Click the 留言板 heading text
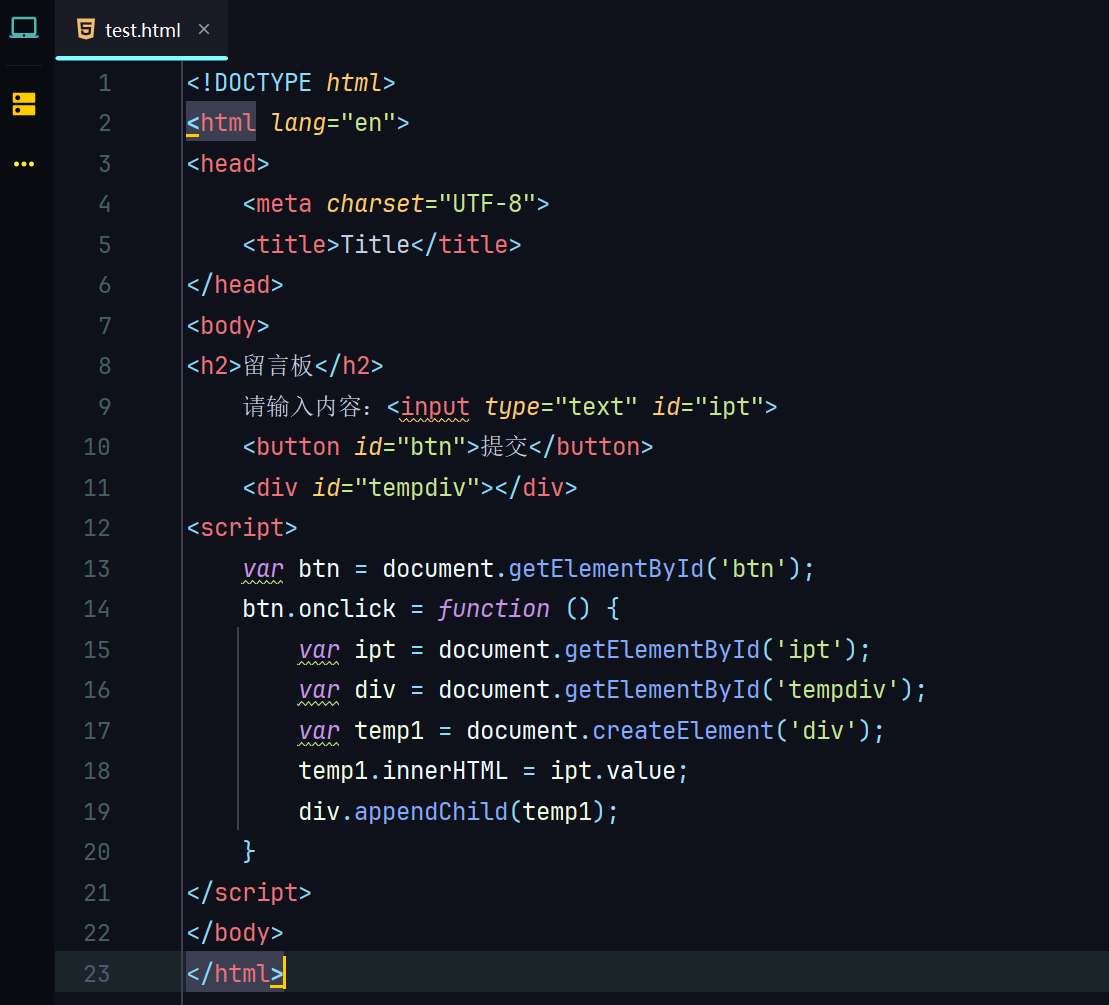This screenshot has width=1109, height=1005. 278,366
